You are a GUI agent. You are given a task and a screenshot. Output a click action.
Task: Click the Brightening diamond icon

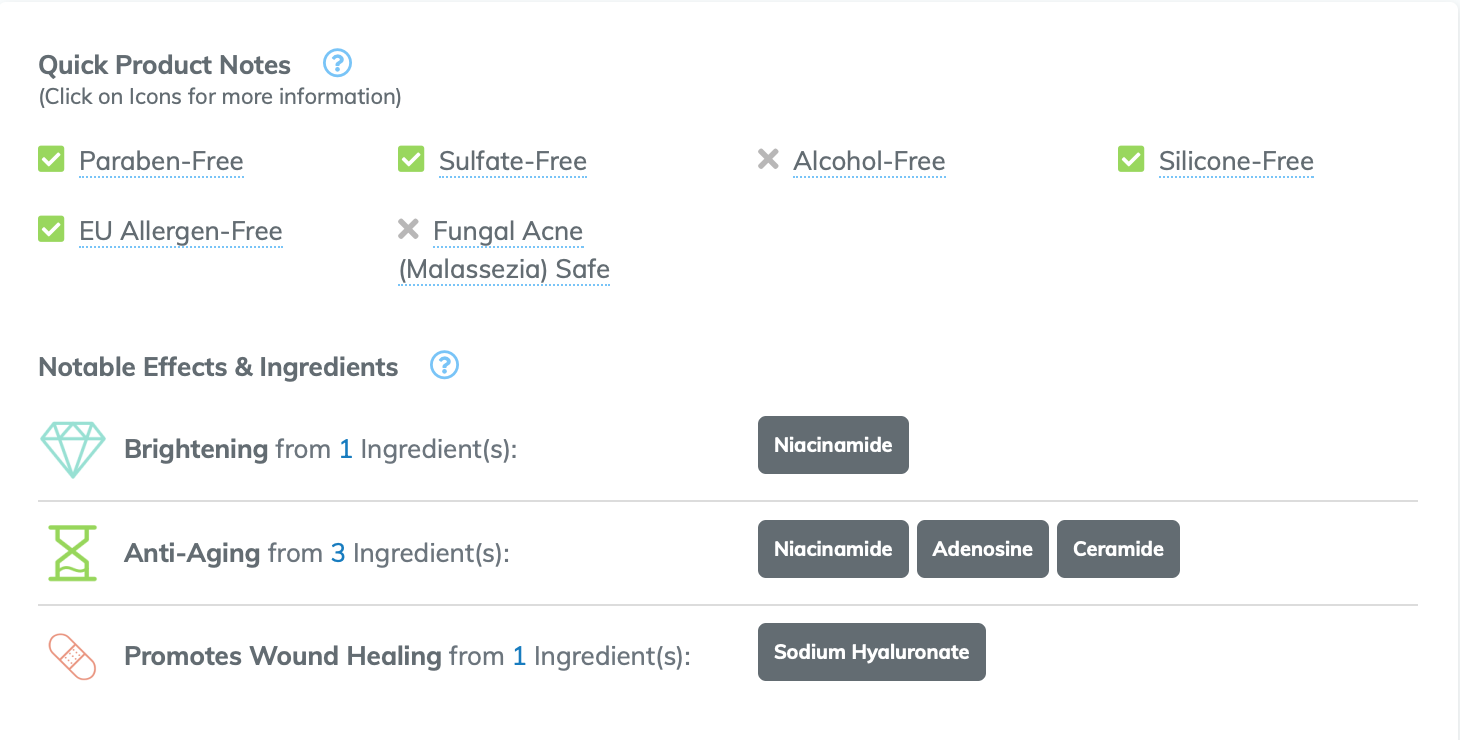72,448
